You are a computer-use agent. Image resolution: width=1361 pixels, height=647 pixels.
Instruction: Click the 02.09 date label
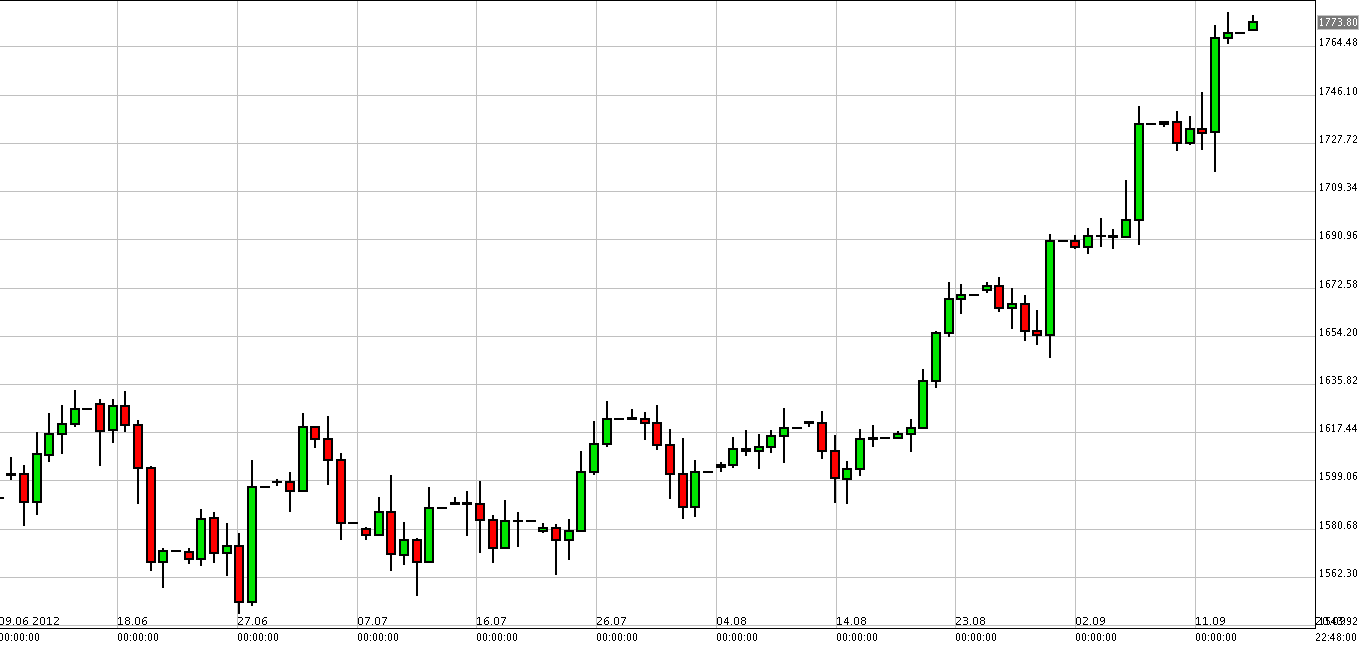click(1092, 620)
